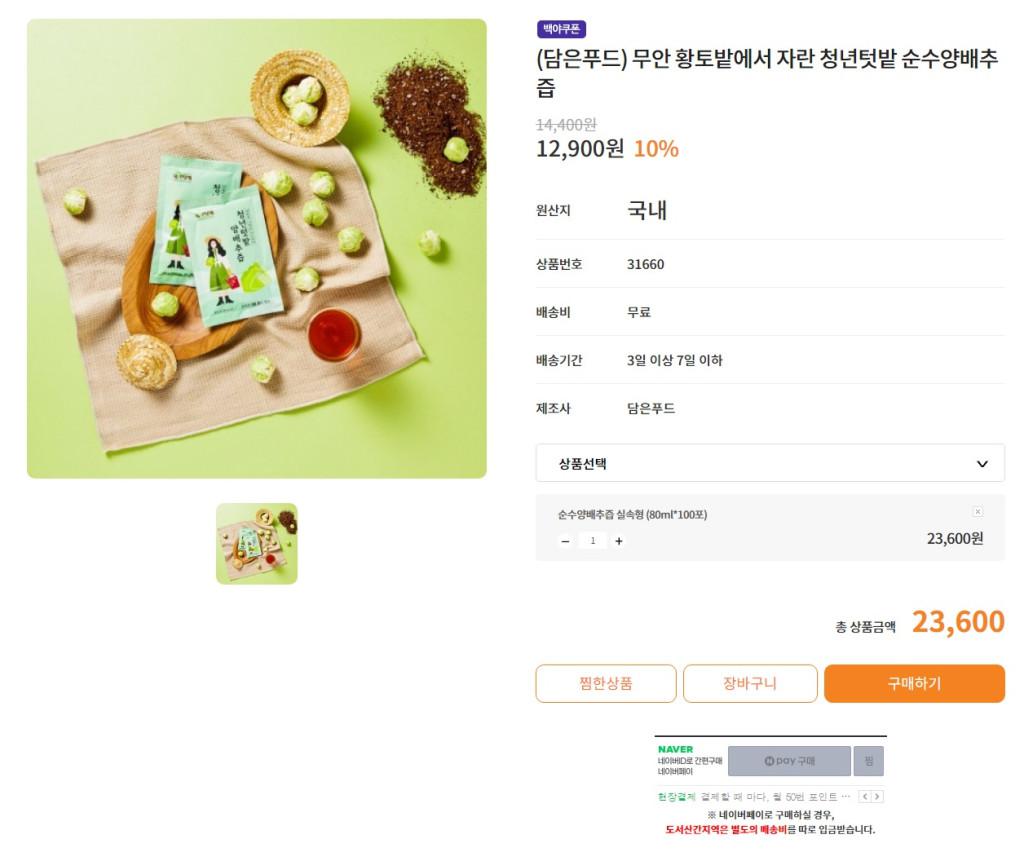Click the NAVER logo text

point(675,749)
